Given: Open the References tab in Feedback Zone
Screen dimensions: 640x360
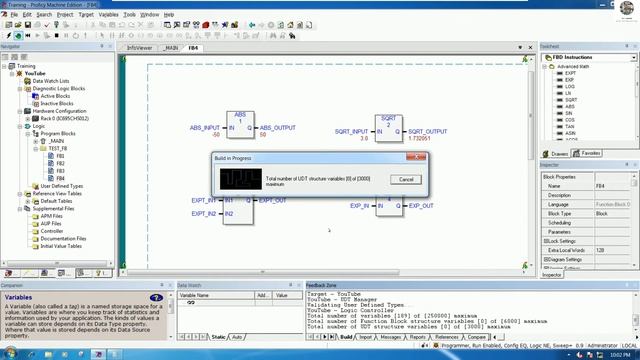Looking at the screenshot, I should [447, 337].
